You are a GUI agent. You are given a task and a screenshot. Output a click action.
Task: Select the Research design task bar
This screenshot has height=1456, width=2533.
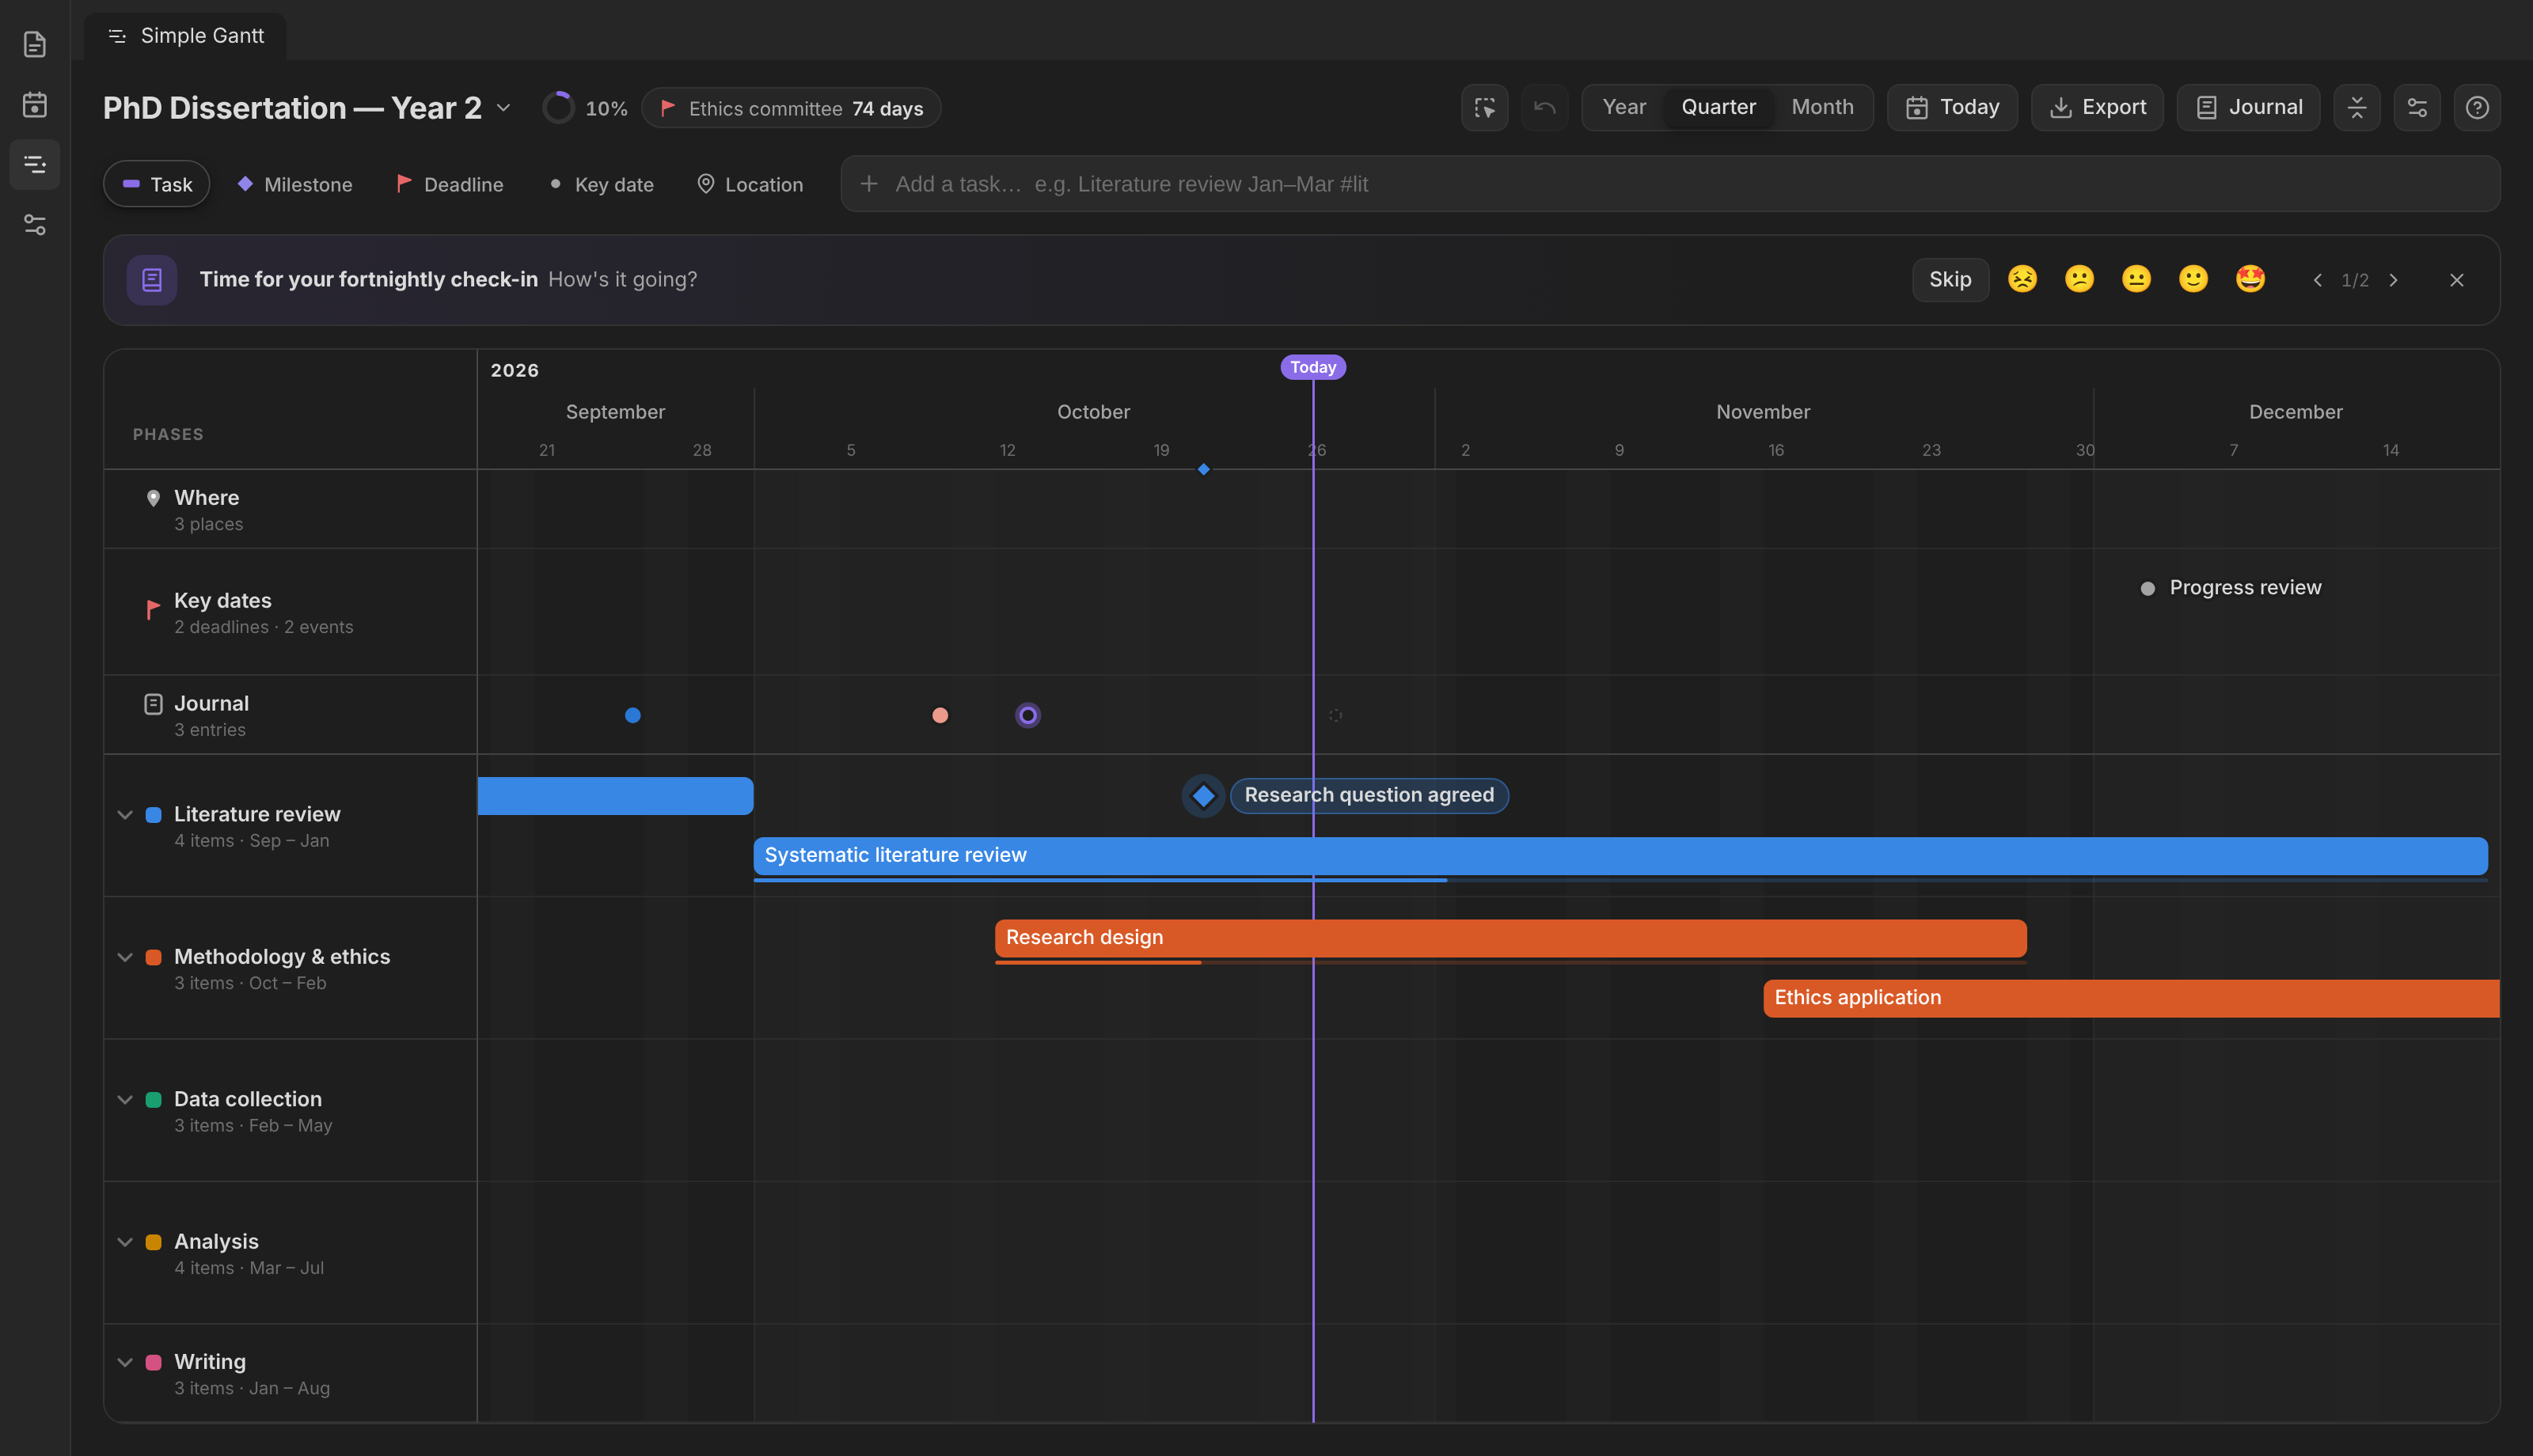(1510, 938)
